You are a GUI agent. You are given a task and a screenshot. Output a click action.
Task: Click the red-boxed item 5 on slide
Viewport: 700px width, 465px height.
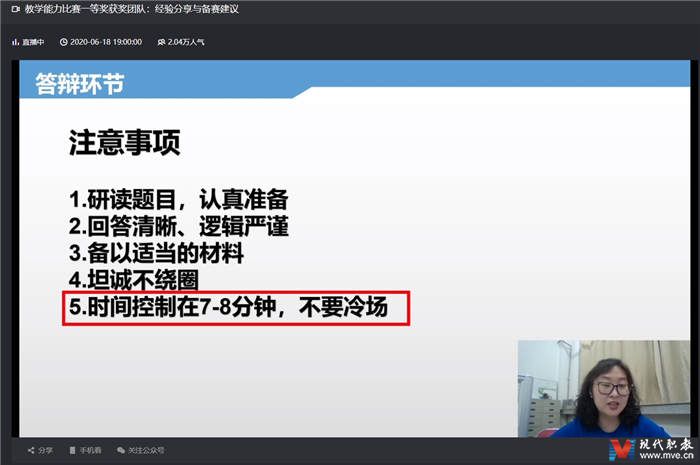[x=236, y=309]
